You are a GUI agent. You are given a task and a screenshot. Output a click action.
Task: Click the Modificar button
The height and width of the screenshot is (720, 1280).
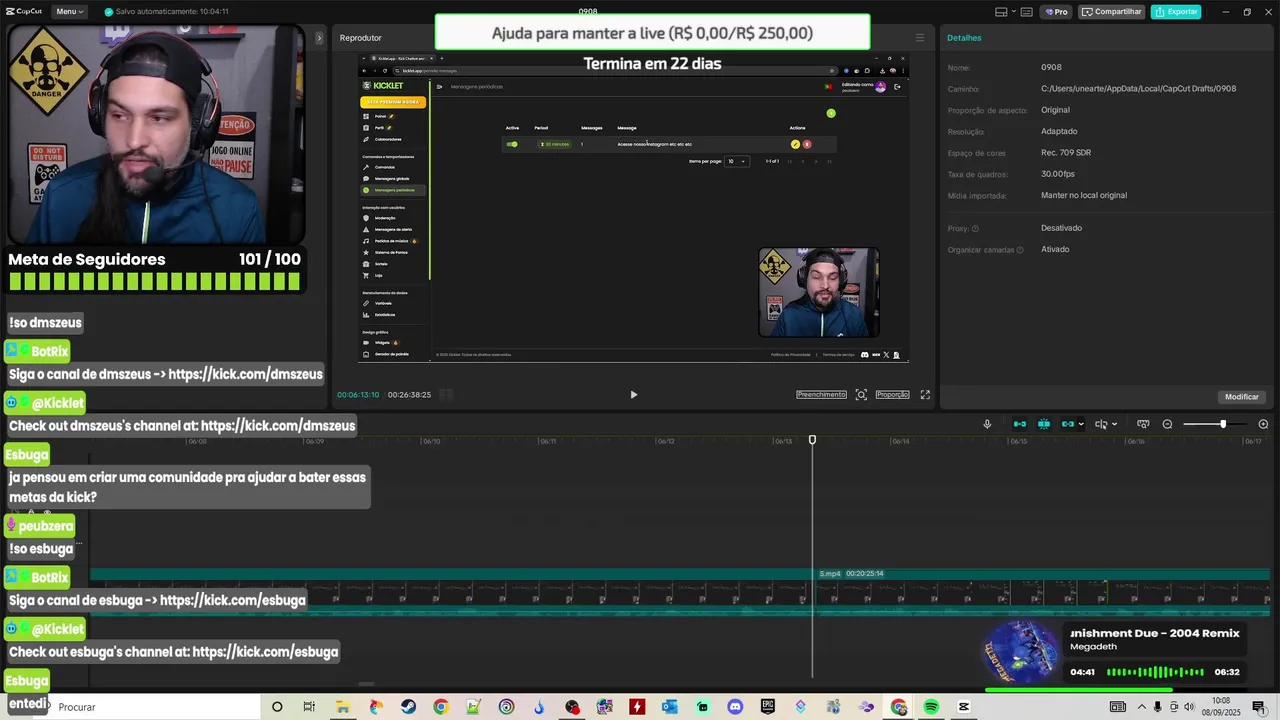(x=1242, y=397)
